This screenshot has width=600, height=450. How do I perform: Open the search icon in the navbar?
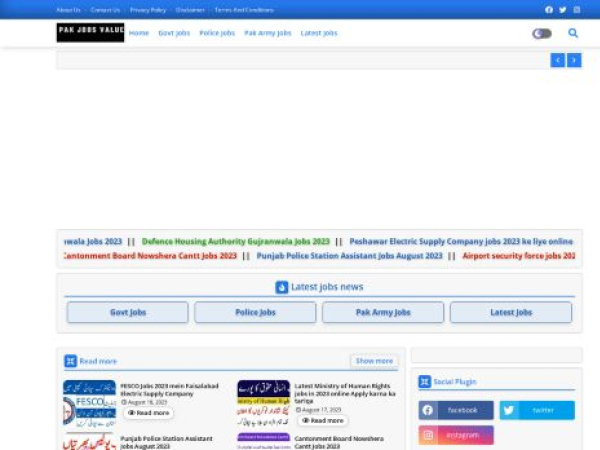573,33
